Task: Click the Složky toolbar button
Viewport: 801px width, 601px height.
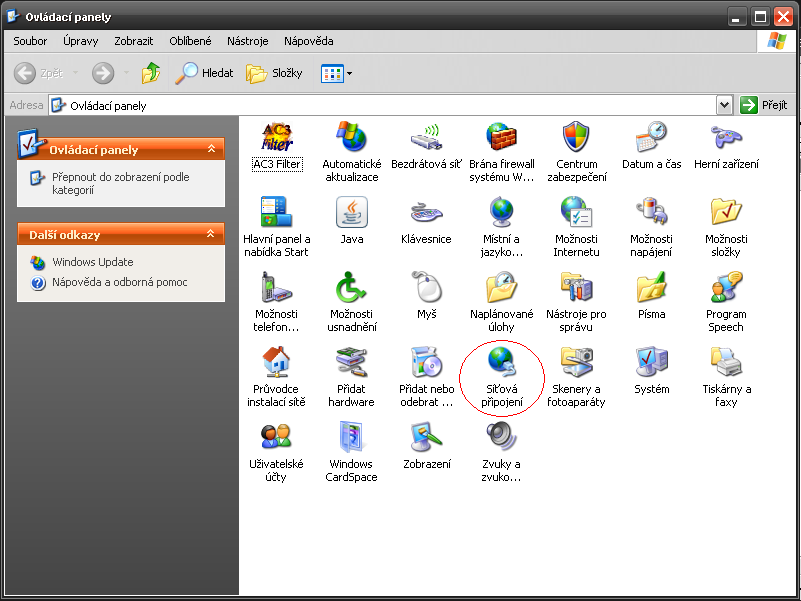Action: [x=275, y=73]
